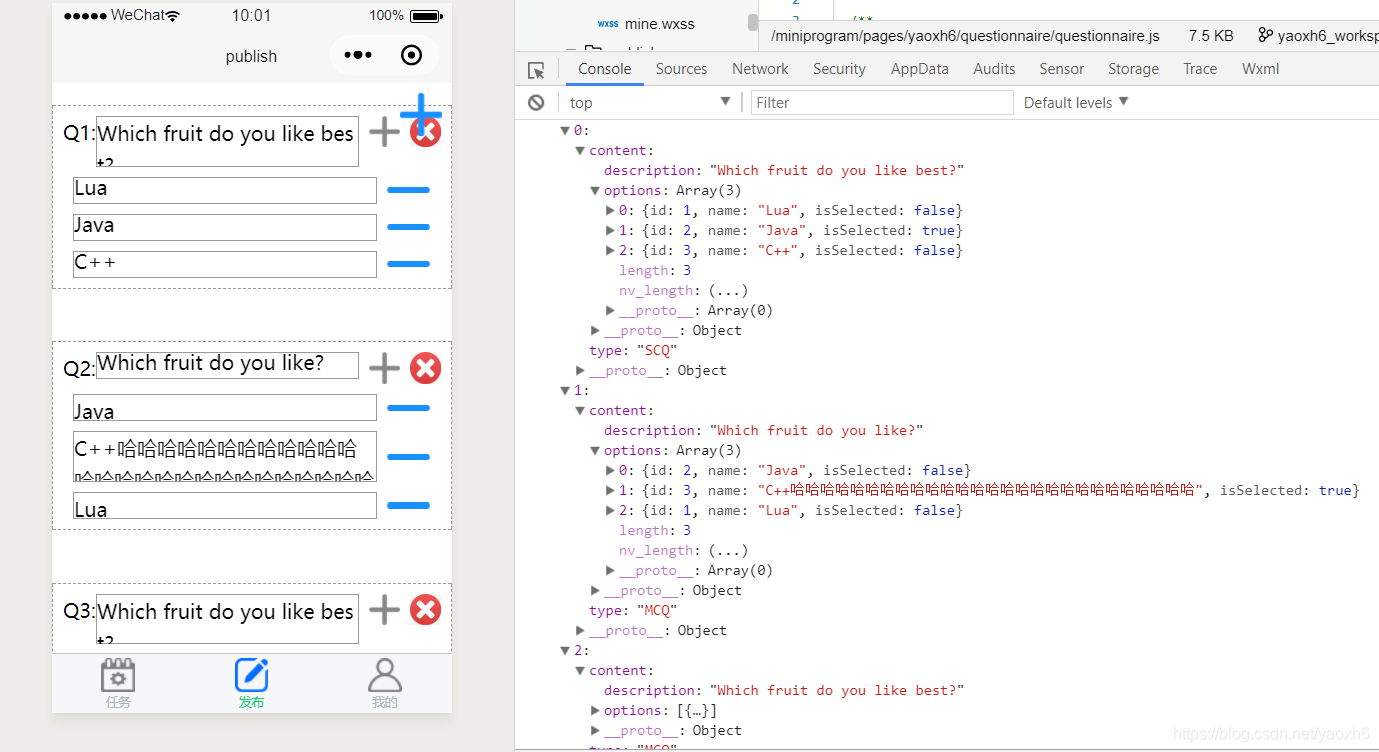Delete question Q1 with red X icon
This screenshot has height=752, width=1379.
coord(425,132)
